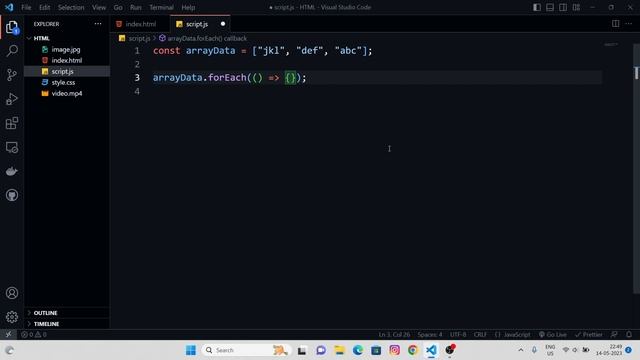This screenshot has width=640, height=360.
Task: Switch to the index.html tab
Action: click(x=140, y=24)
